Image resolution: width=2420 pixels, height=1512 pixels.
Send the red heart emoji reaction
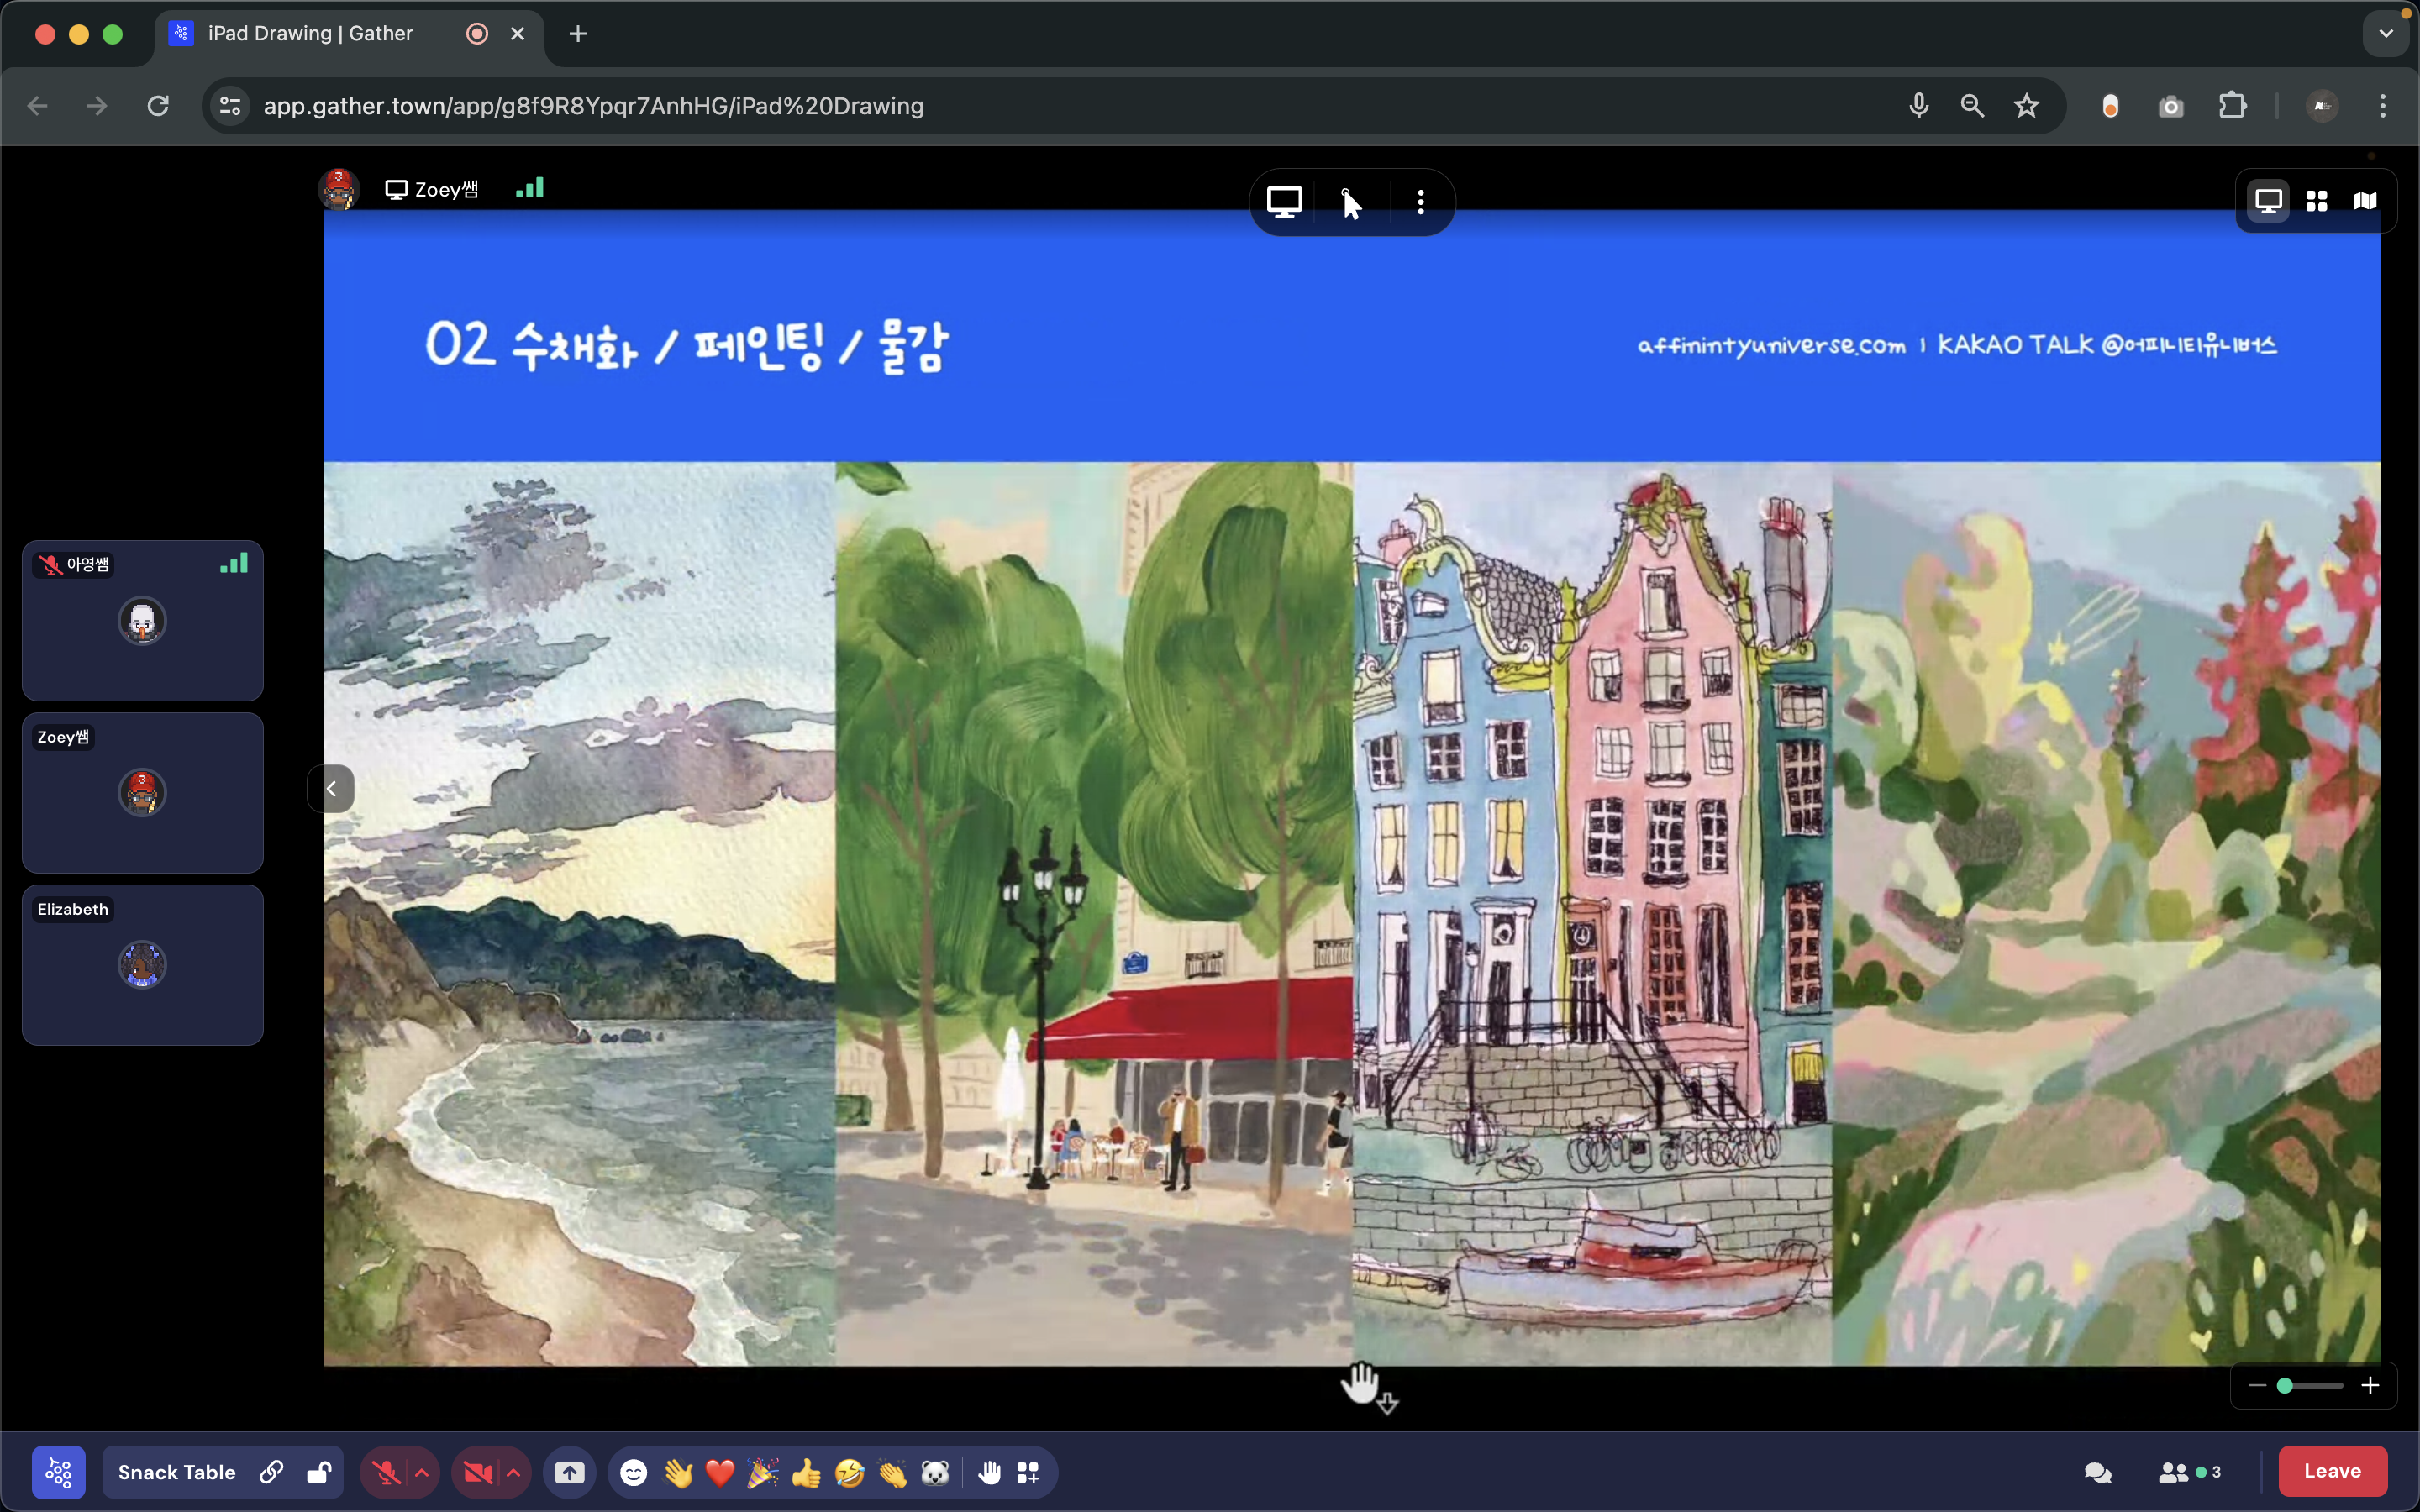point(720,1472)
